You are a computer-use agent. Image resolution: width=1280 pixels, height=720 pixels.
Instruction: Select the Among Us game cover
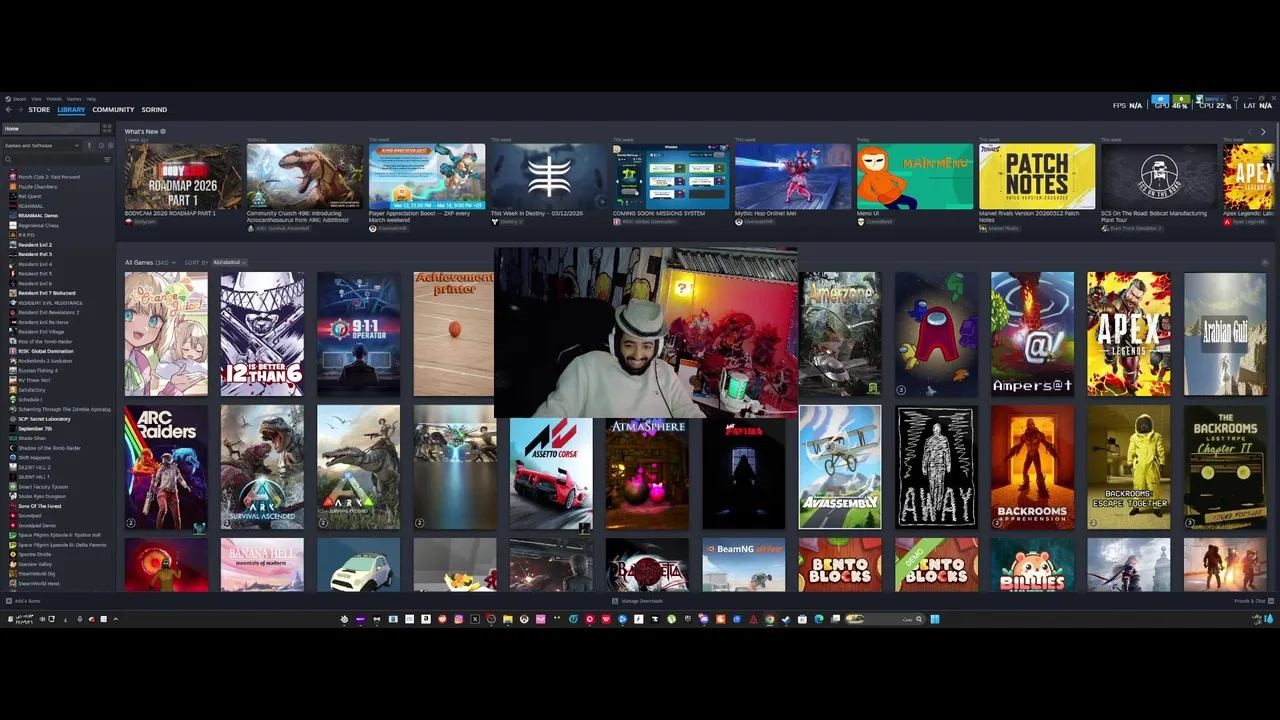(936, 334)
